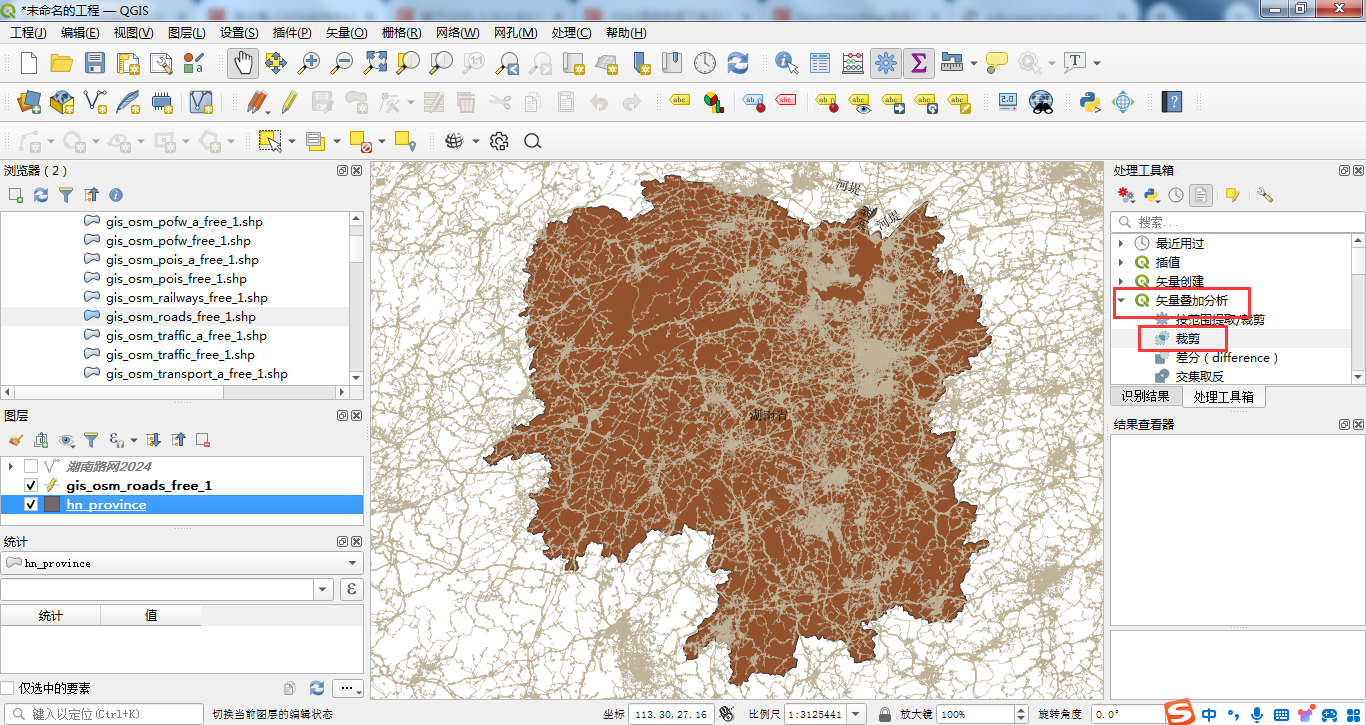This screenshot has width=1366, height=725.
Task: Enable the 湖南路网2024 layer checkbox
Action: tap(31, 467)
